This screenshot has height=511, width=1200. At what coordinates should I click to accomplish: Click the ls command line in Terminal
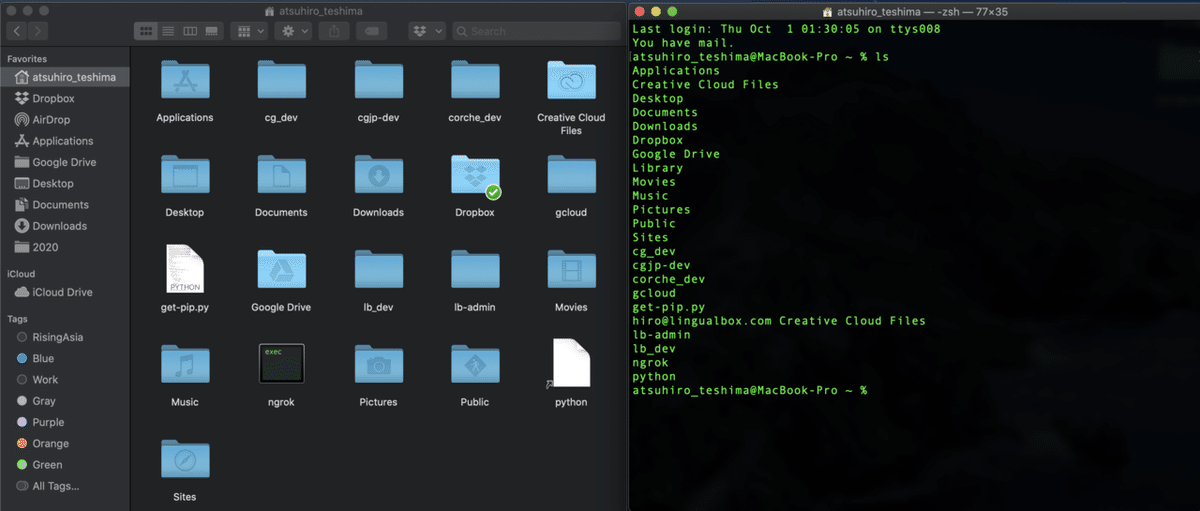pos(761,57)
